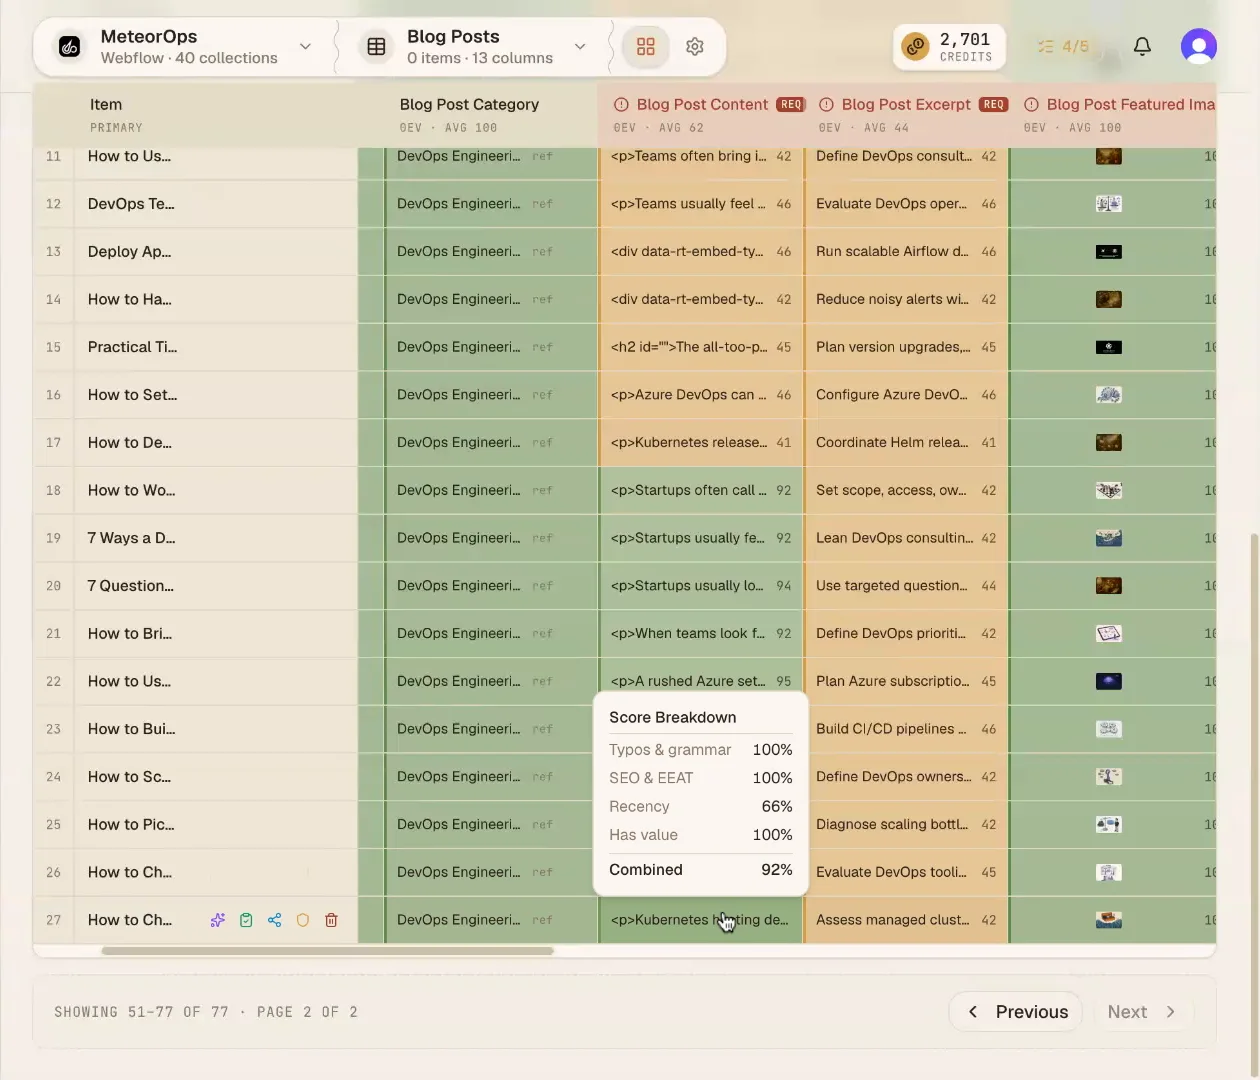The image size is (1260, 1080).
Task: Select item '7 Ways a D...' in row 19
Action: coord(131,538)
